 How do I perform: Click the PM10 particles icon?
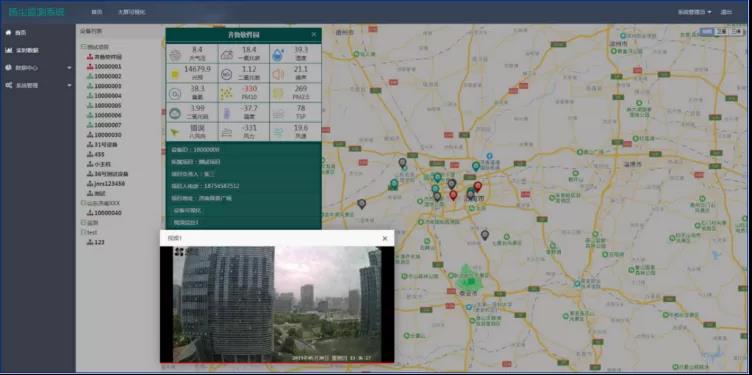click(x=226, y=94)
